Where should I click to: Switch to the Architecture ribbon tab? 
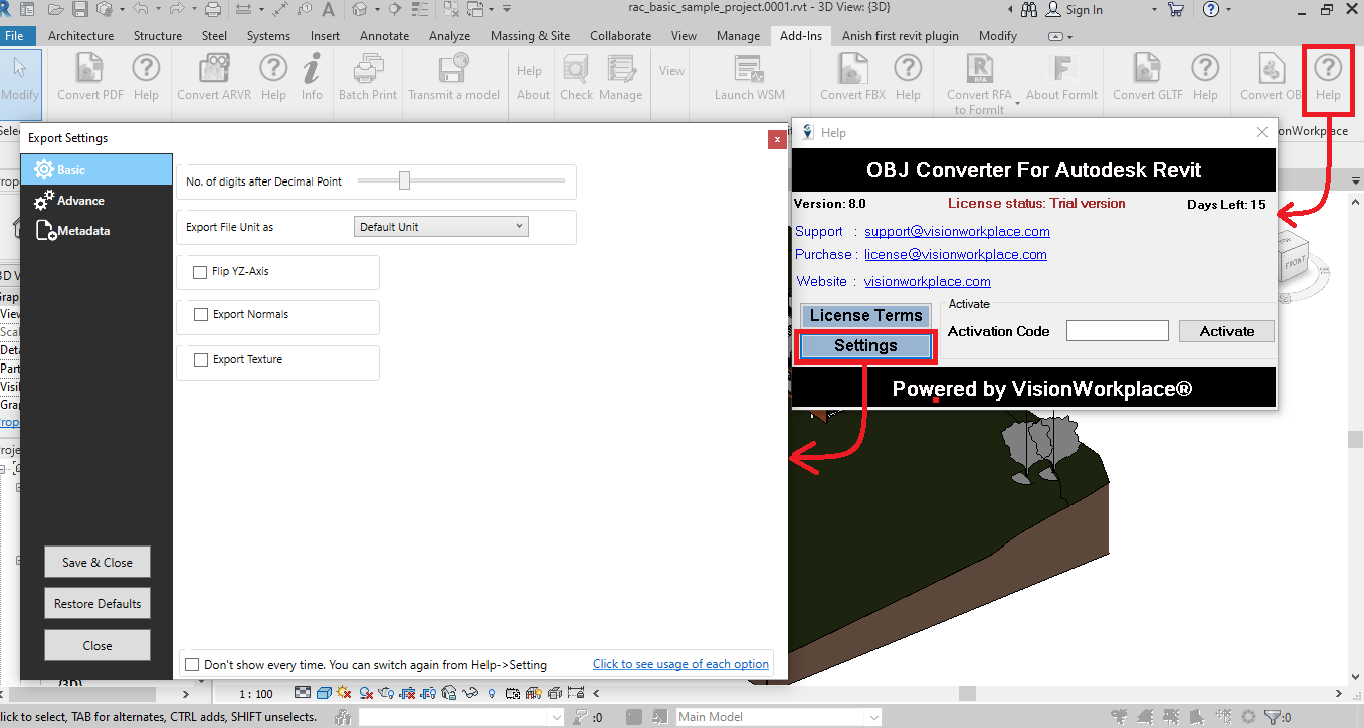click(81, 36)
